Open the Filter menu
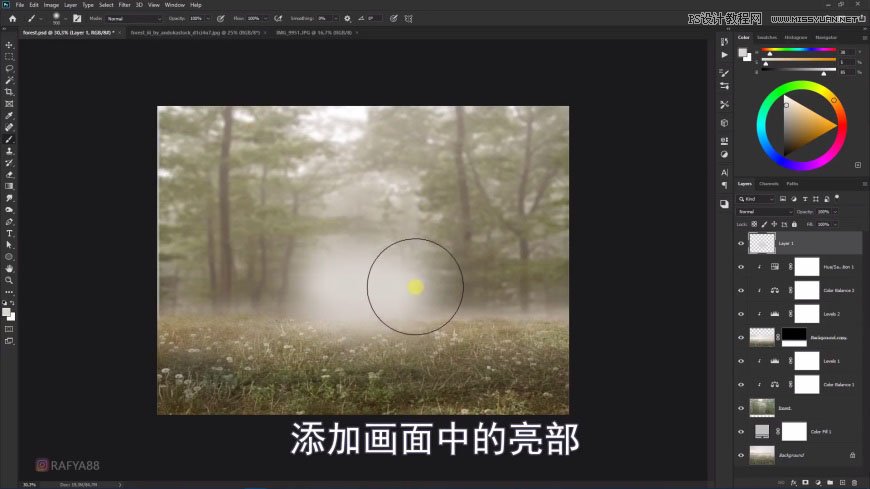 (124, 5)
